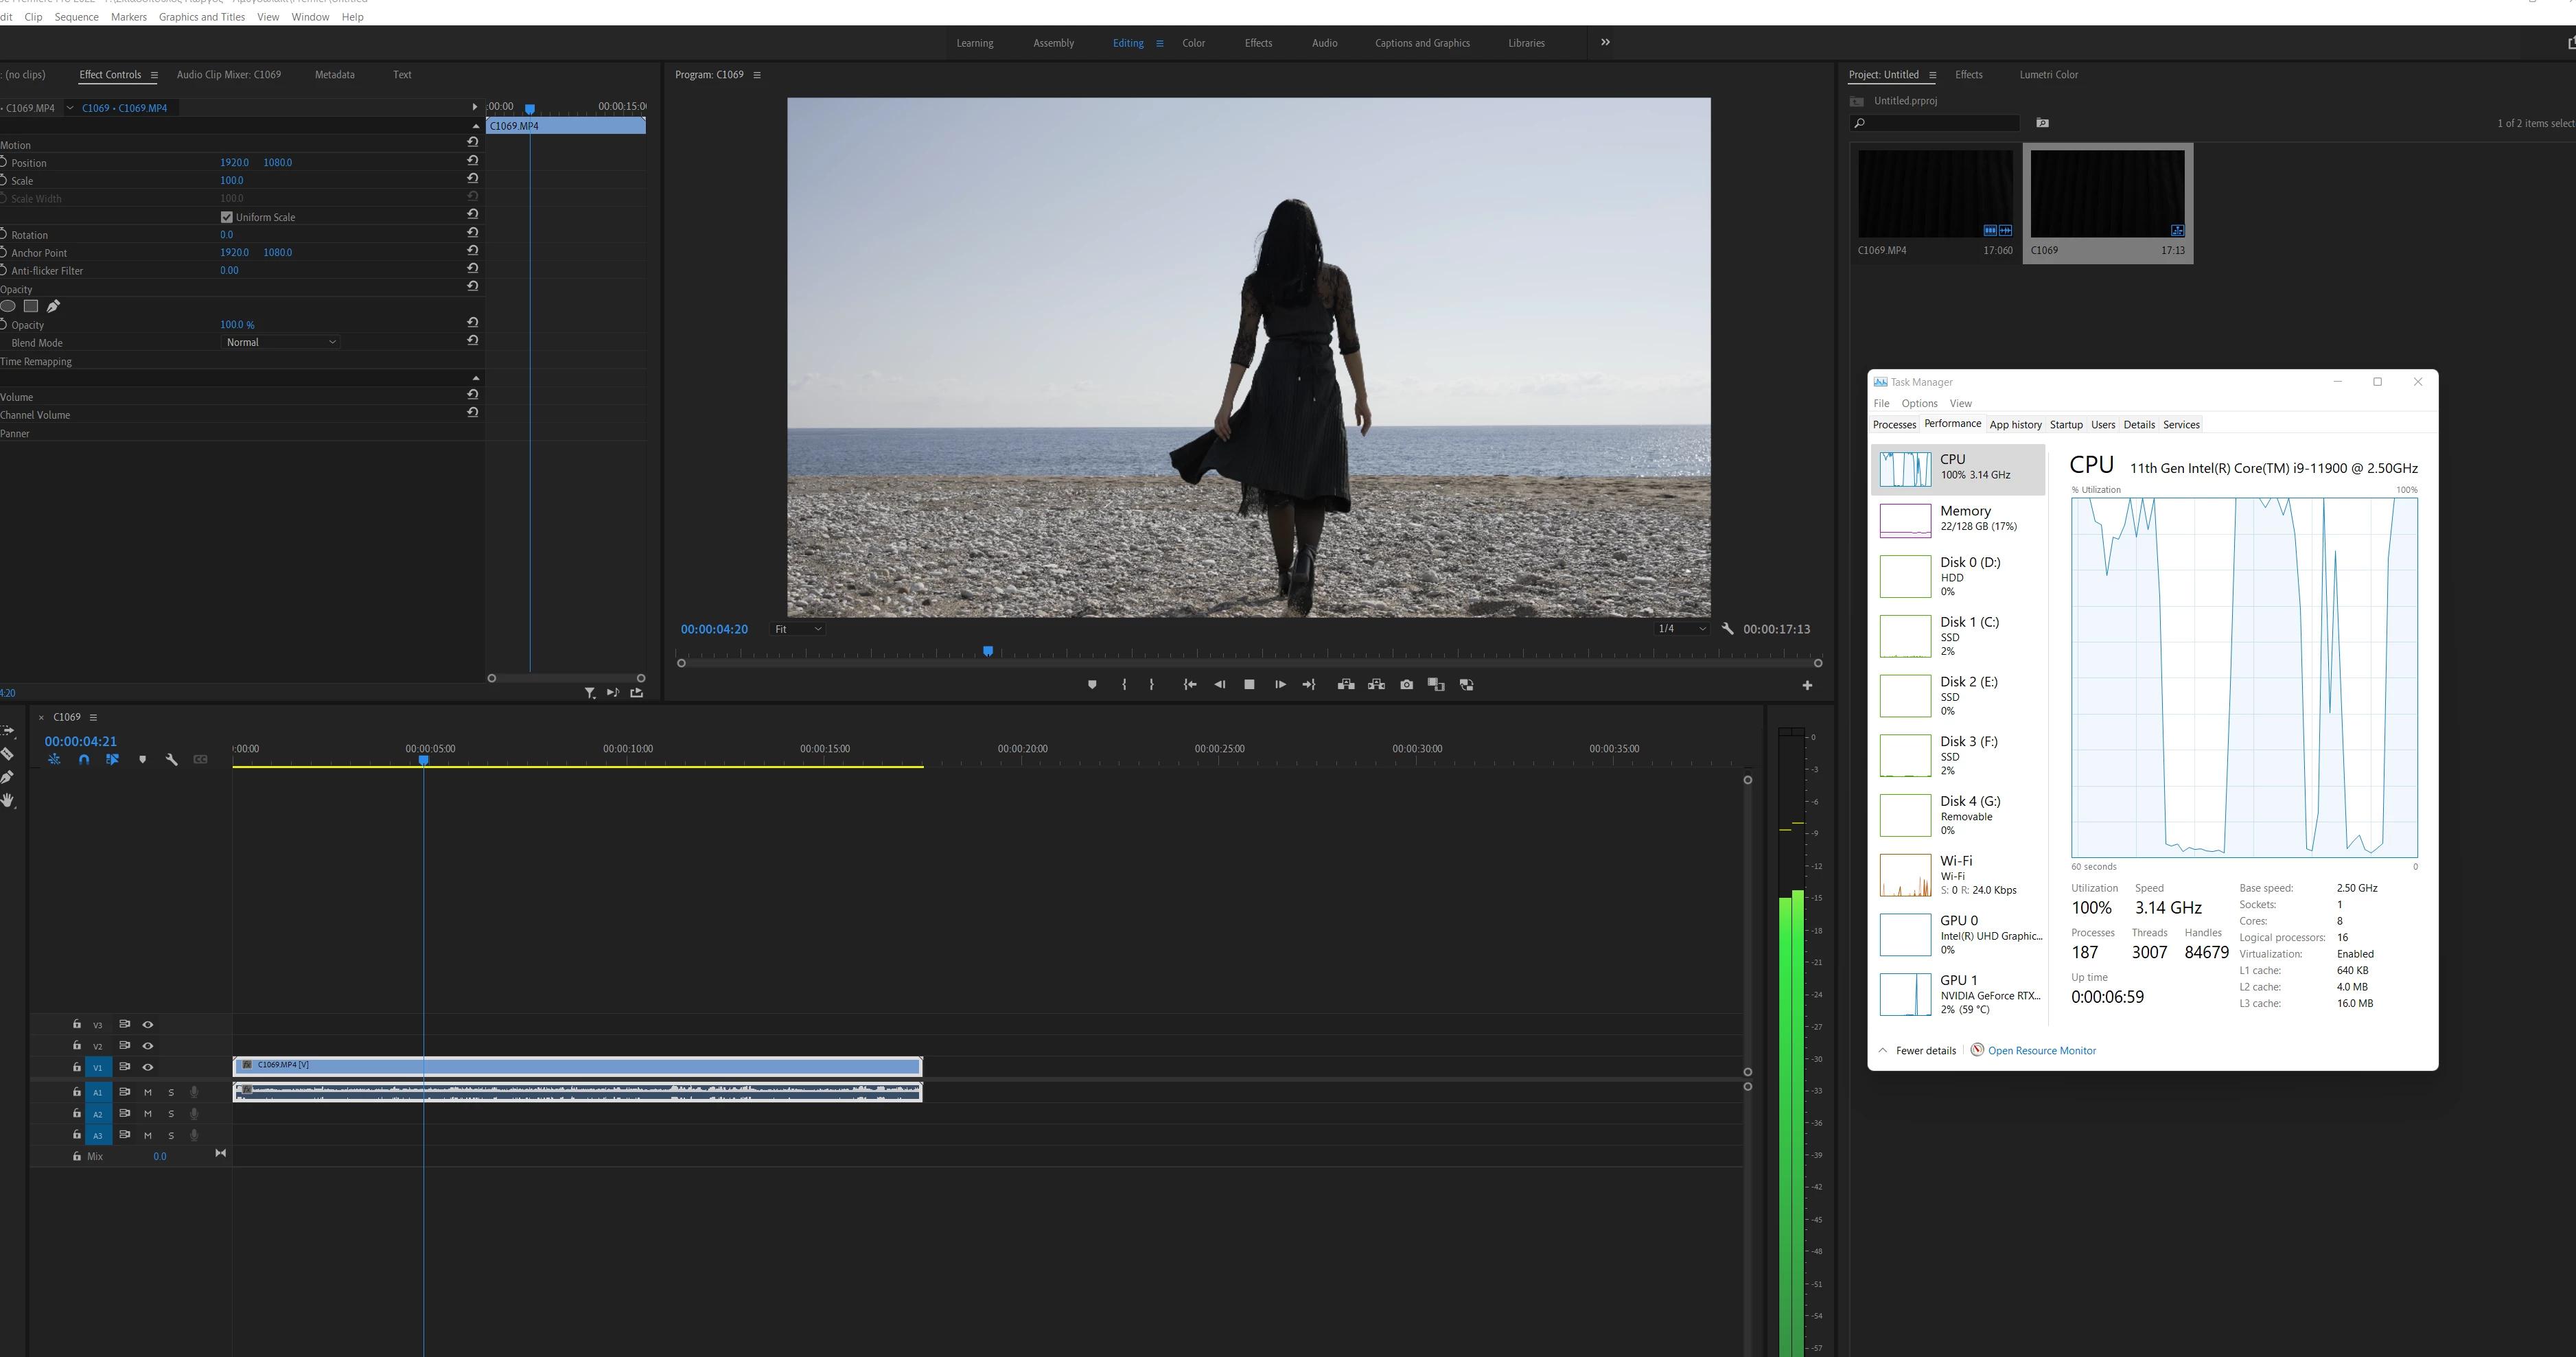Click the Export Frame camera icon
The height and width of the screenshot is (1357, 2576).
click(1406, 685)
